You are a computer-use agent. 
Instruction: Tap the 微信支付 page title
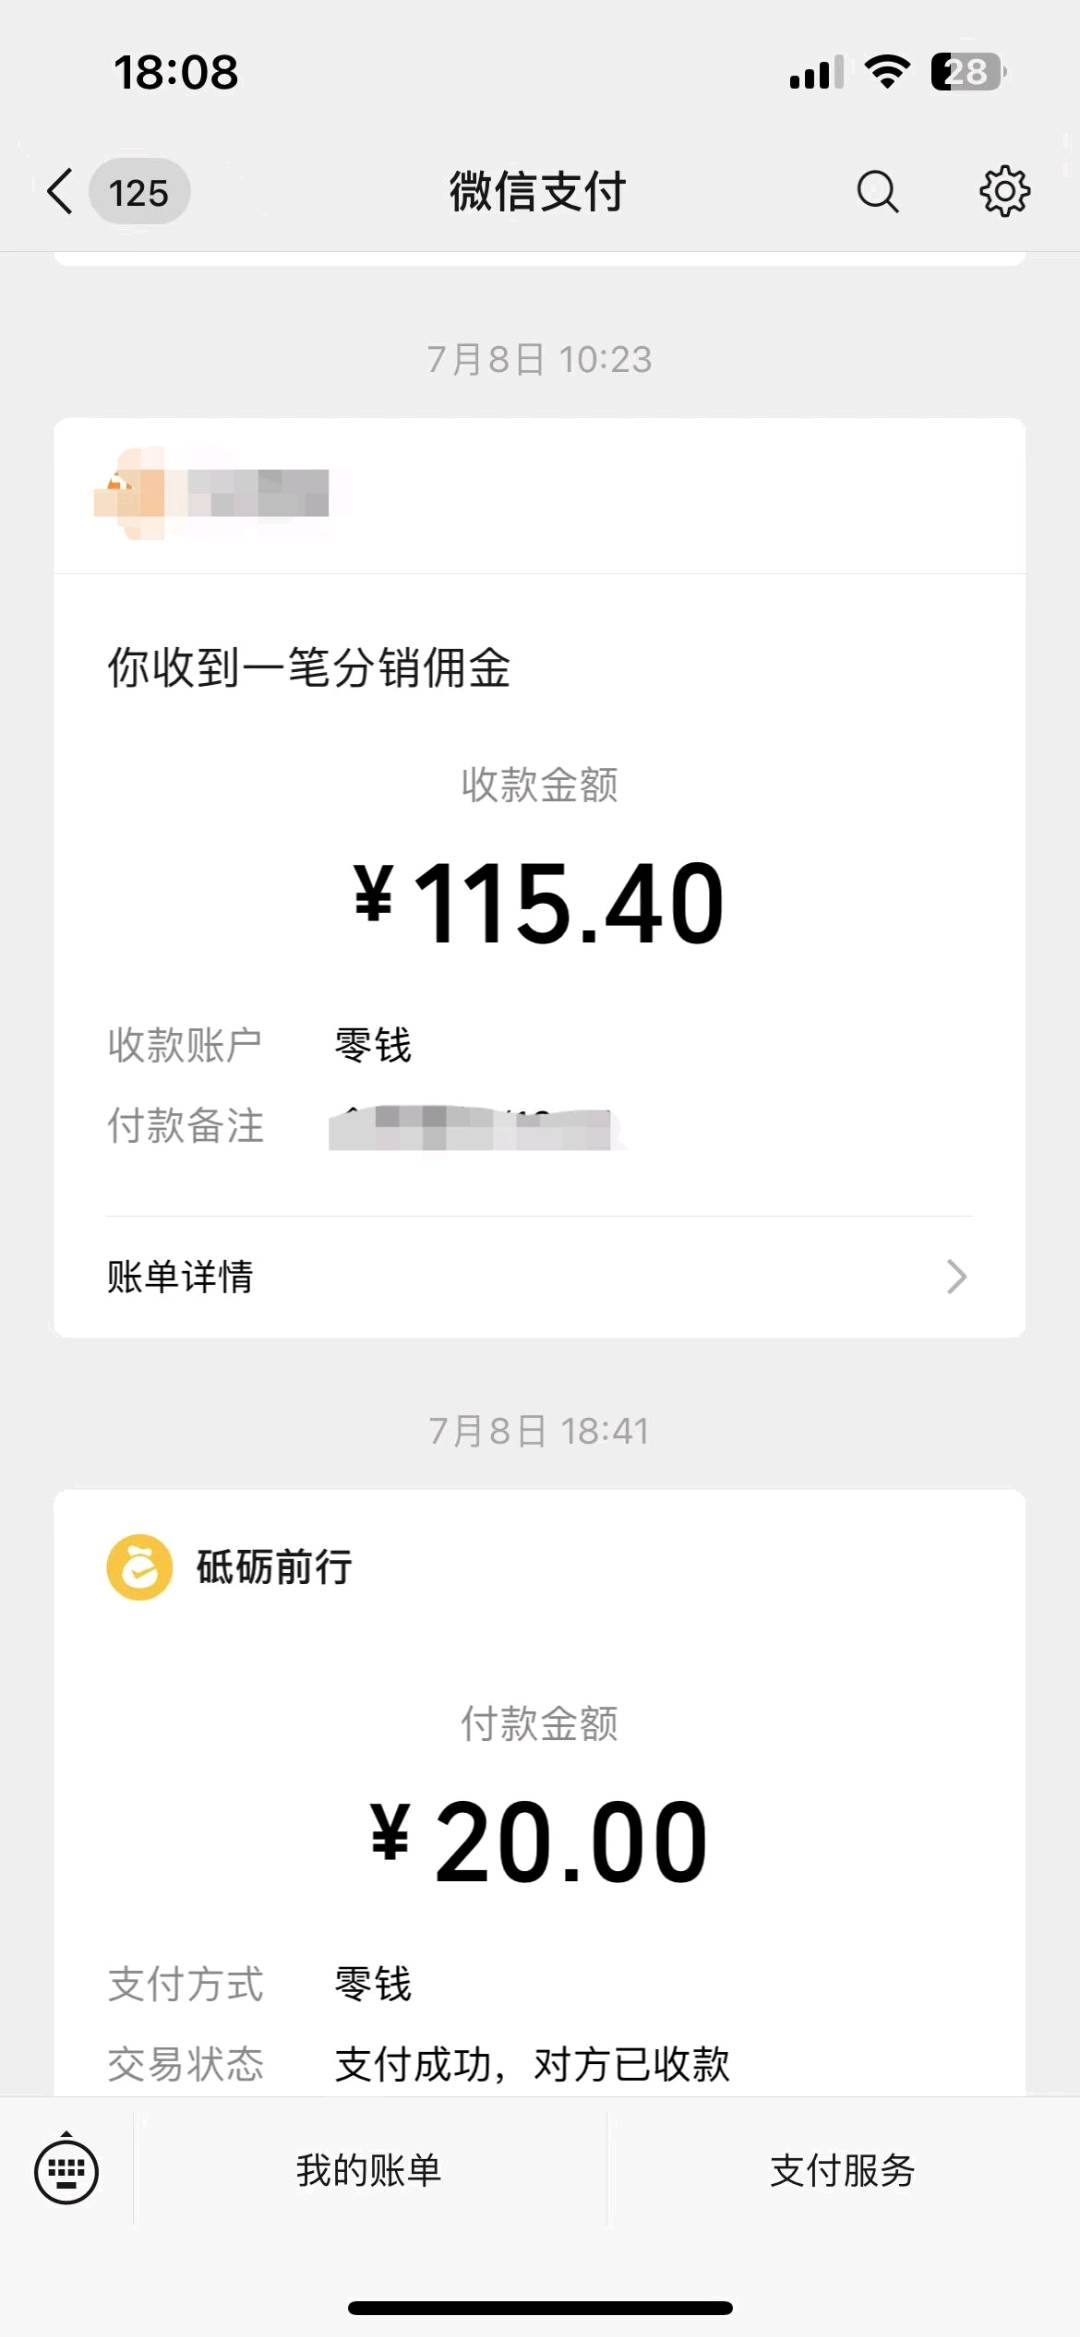click(x=538, y=191)
